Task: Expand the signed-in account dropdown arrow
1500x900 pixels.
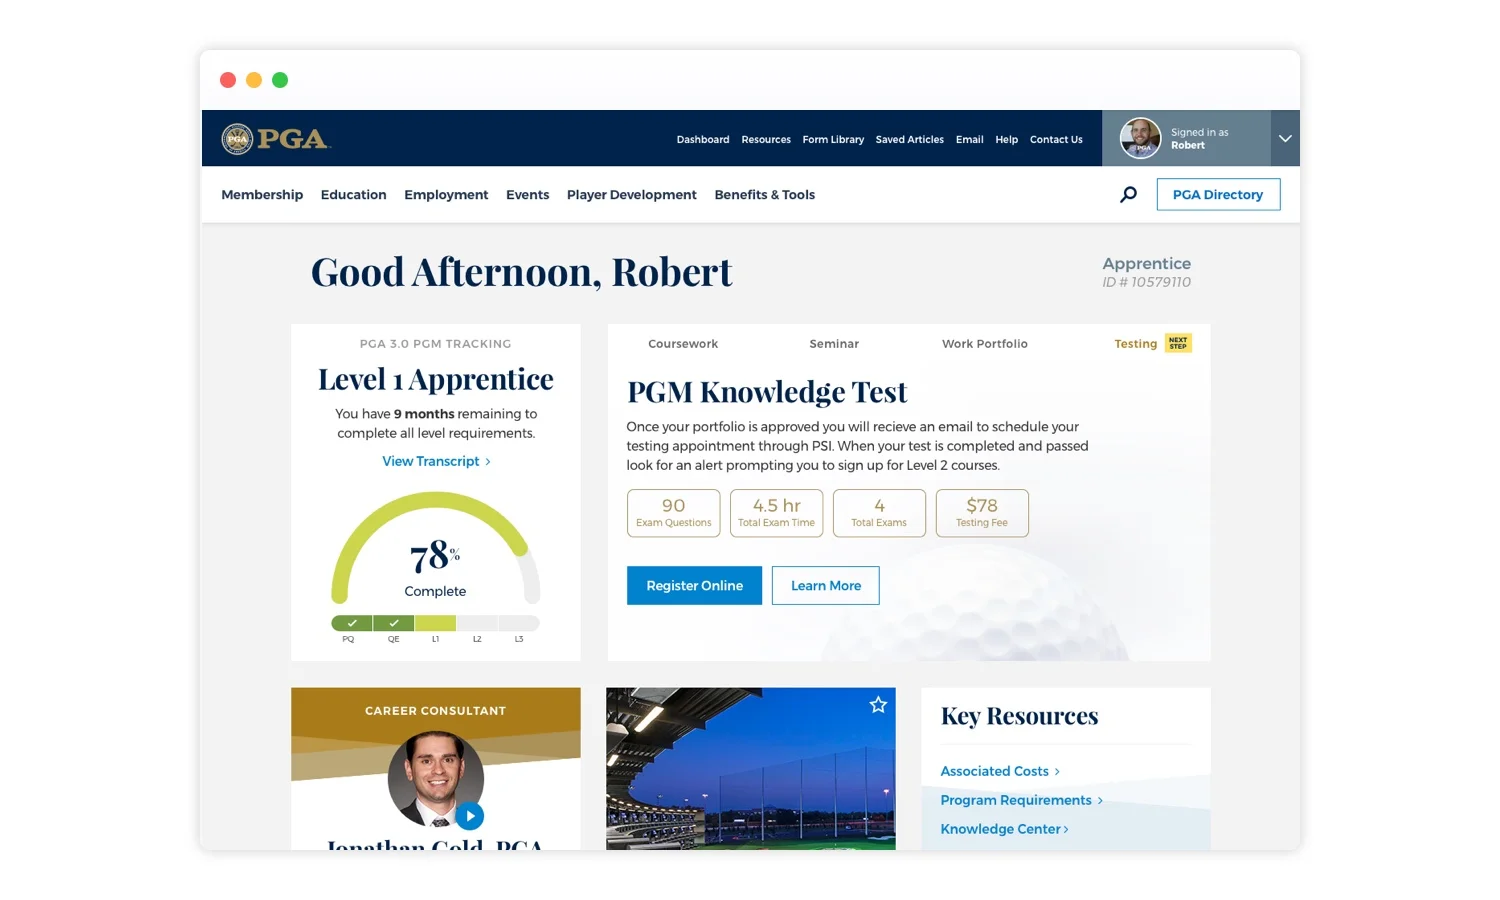Action: point(1285,138)
